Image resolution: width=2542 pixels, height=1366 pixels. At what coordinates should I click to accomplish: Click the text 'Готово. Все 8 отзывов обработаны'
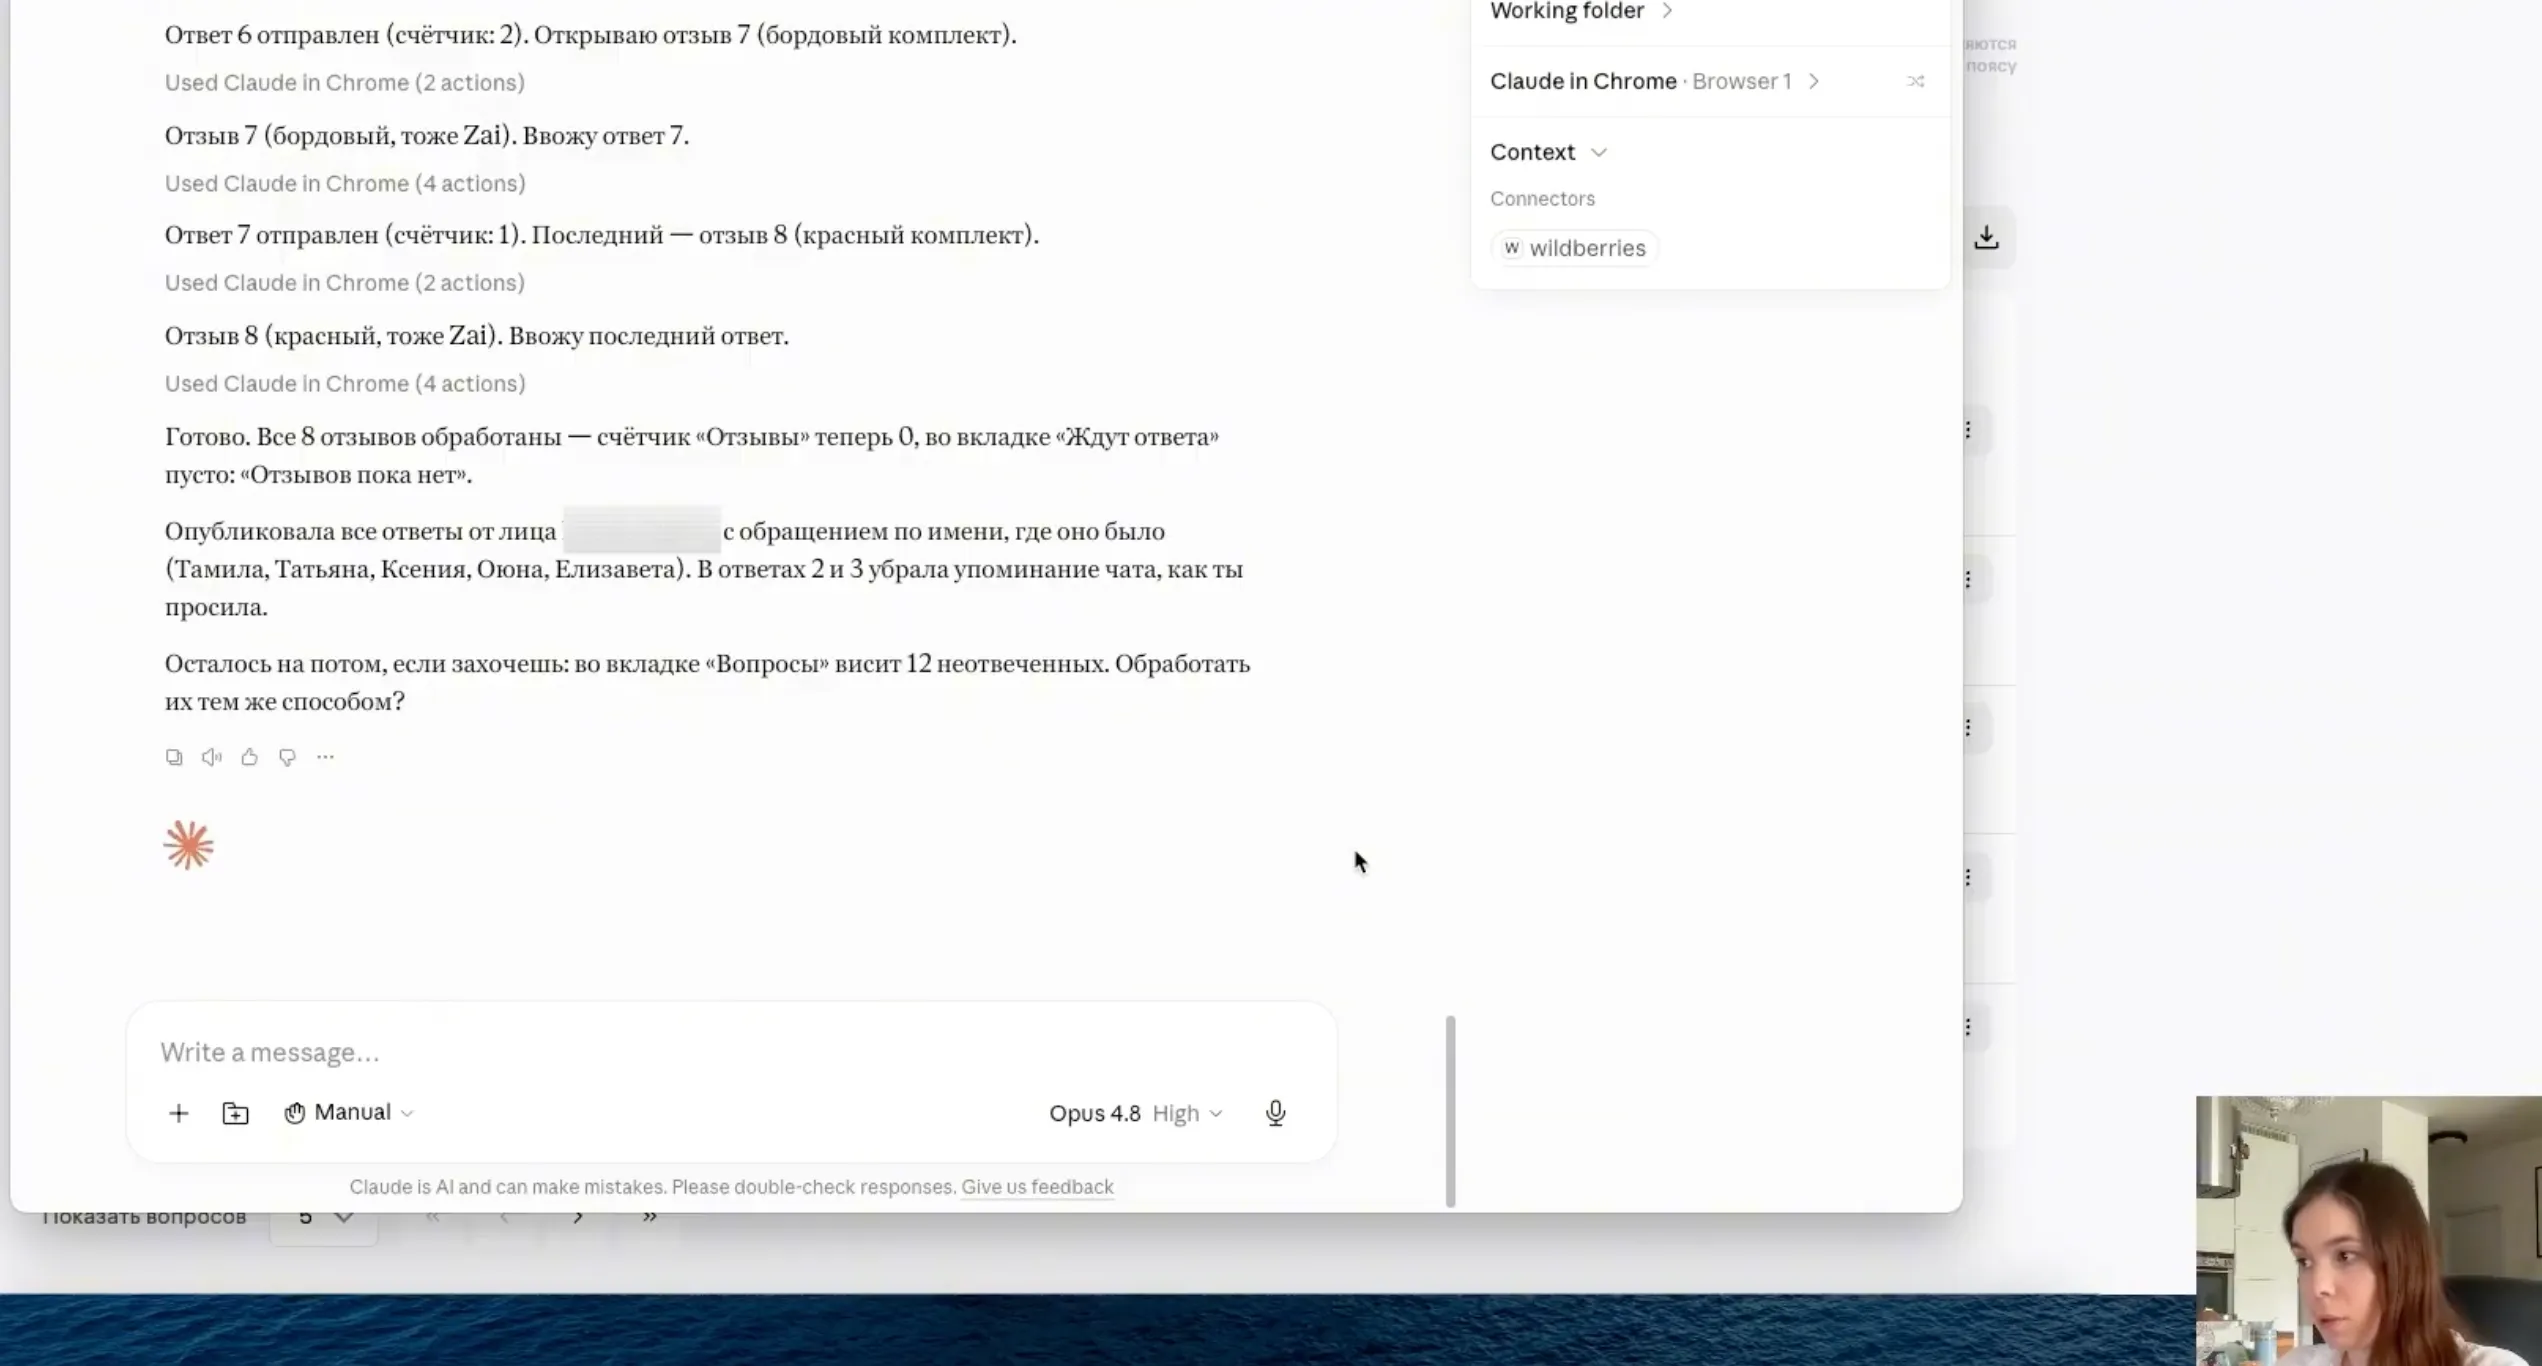363,437
